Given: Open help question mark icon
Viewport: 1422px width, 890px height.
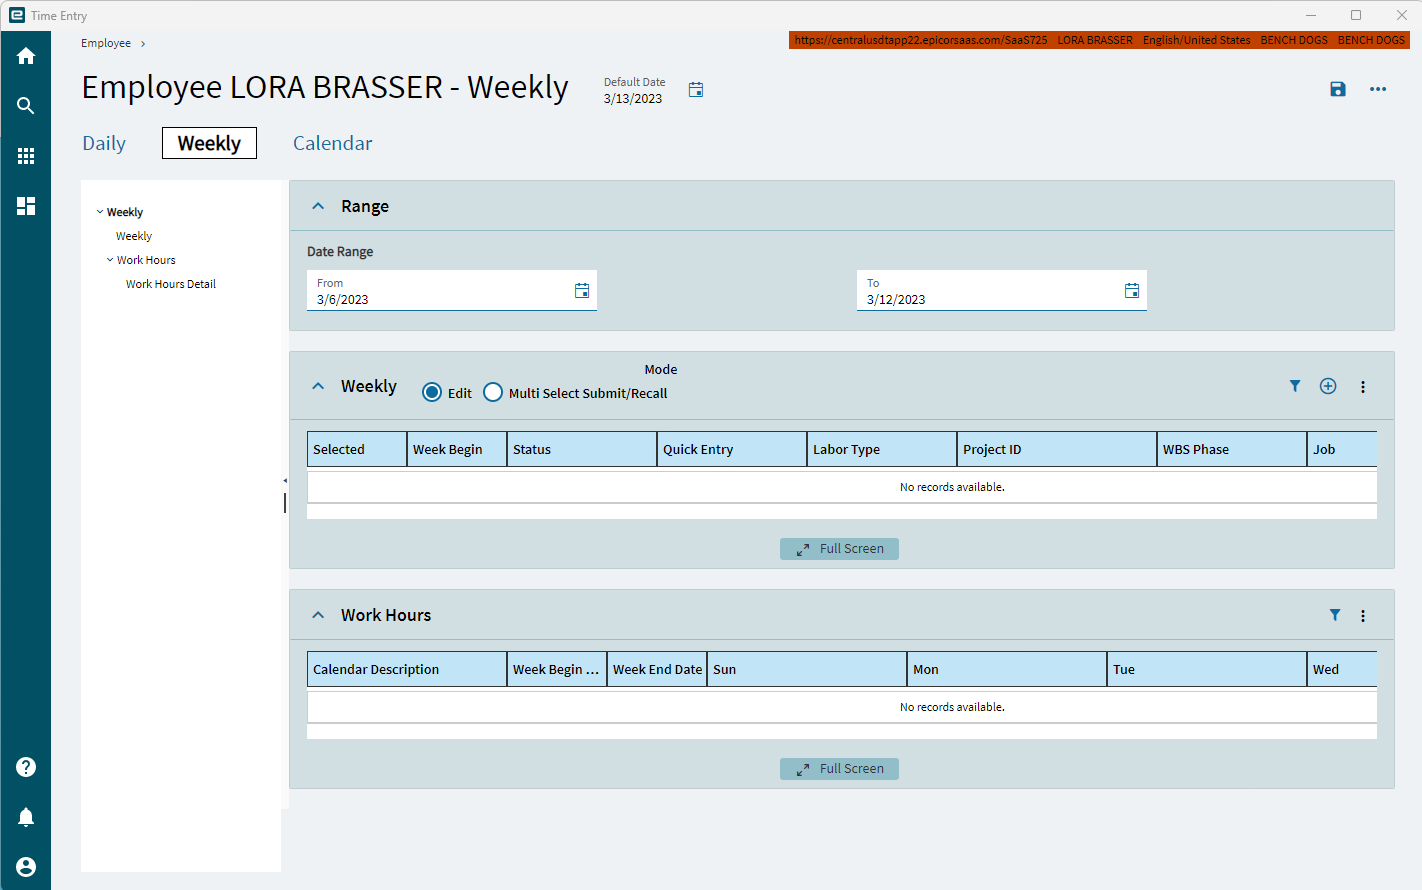Looking at the screenshot, I should (26, 767).
